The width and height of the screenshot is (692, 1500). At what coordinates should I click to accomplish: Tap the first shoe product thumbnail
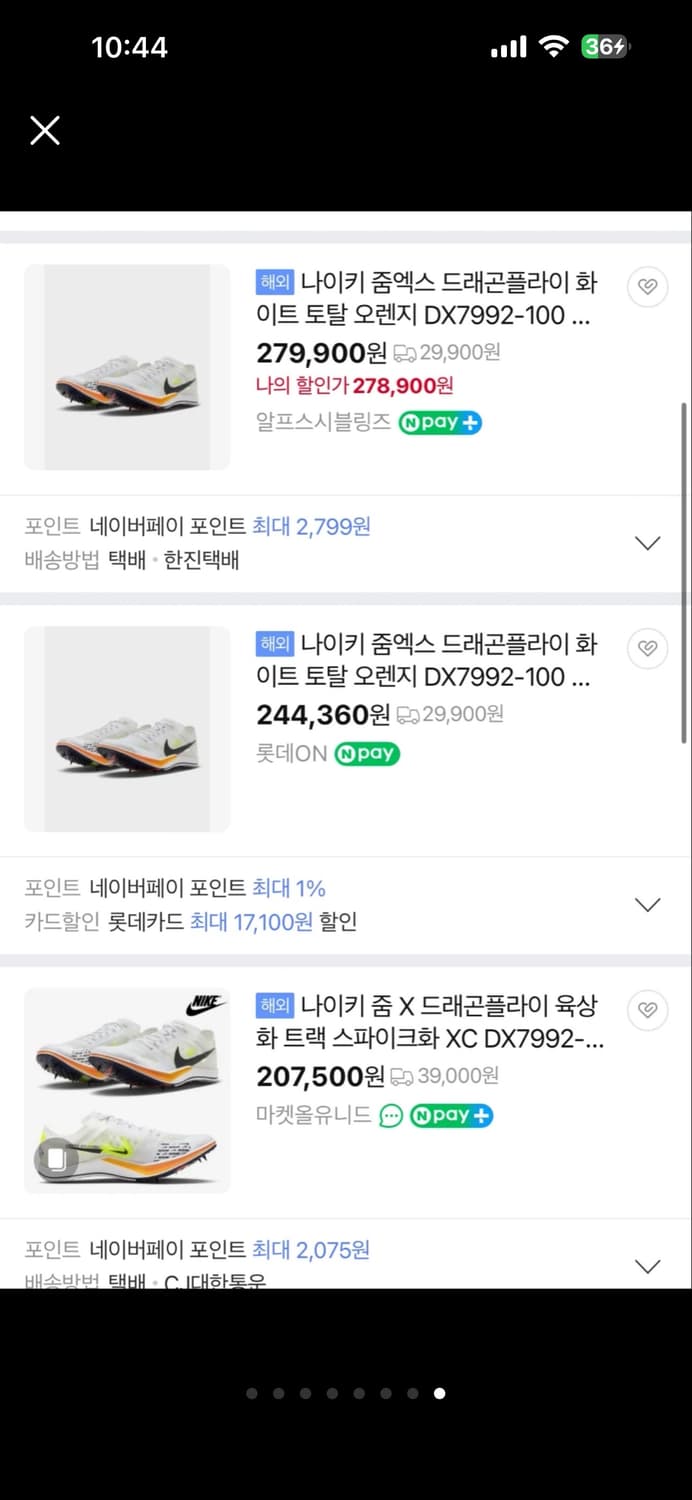[126, 367]
